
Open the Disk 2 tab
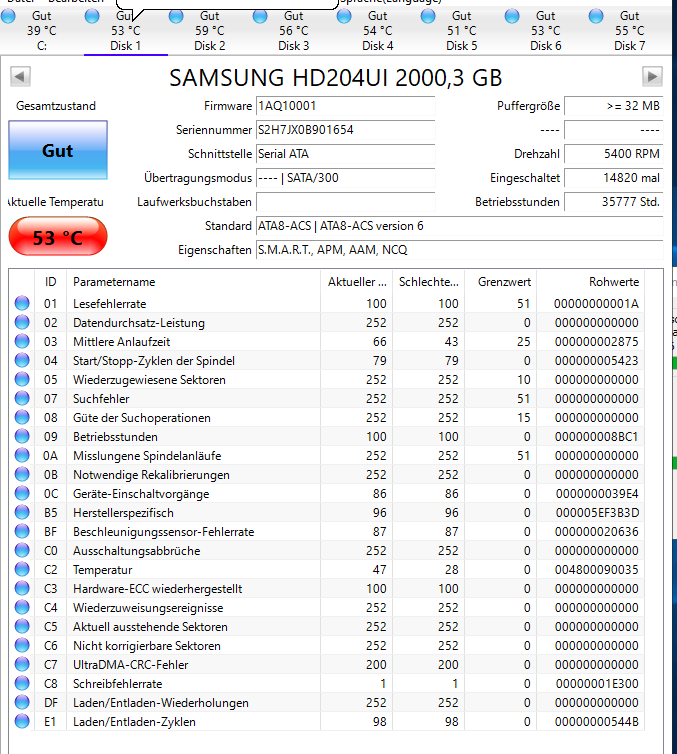(210, 31)
